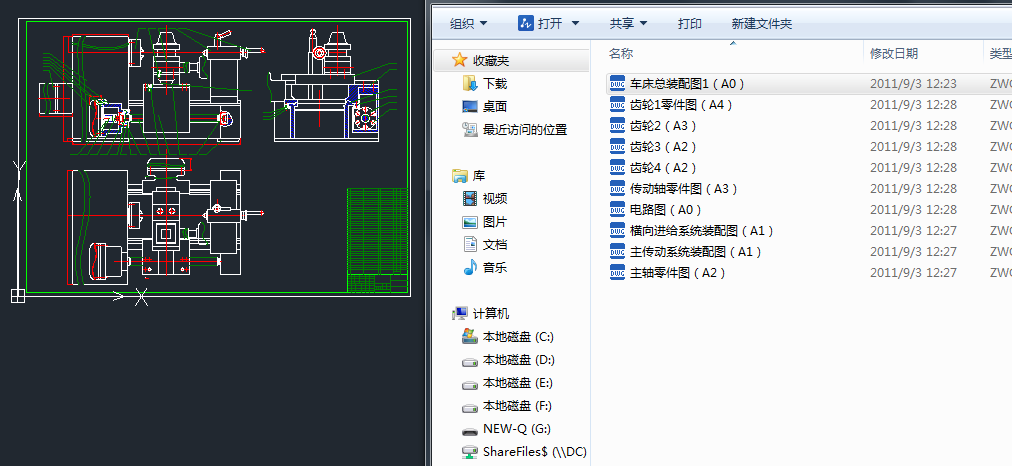This screenshot has width=1012, height=466.
Task: Click the 计算机 computer icon
Action: point(461,313)
